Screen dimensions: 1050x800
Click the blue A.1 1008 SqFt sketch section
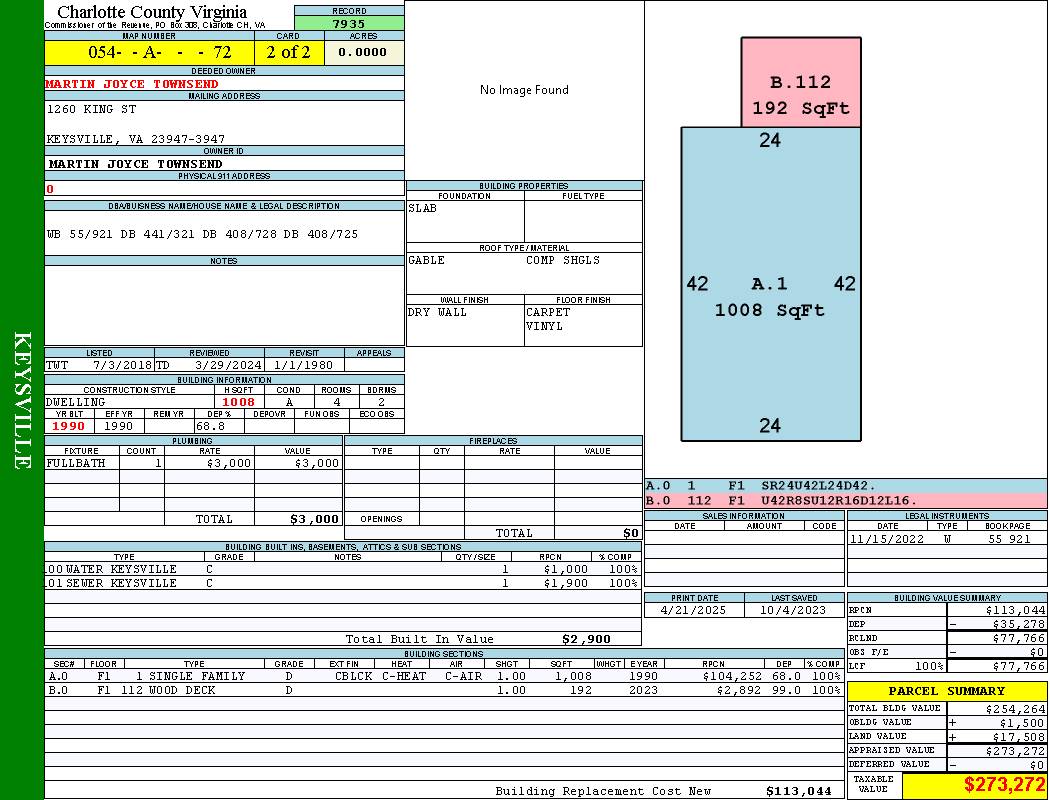pyautogui.click(x=771, y=284)
